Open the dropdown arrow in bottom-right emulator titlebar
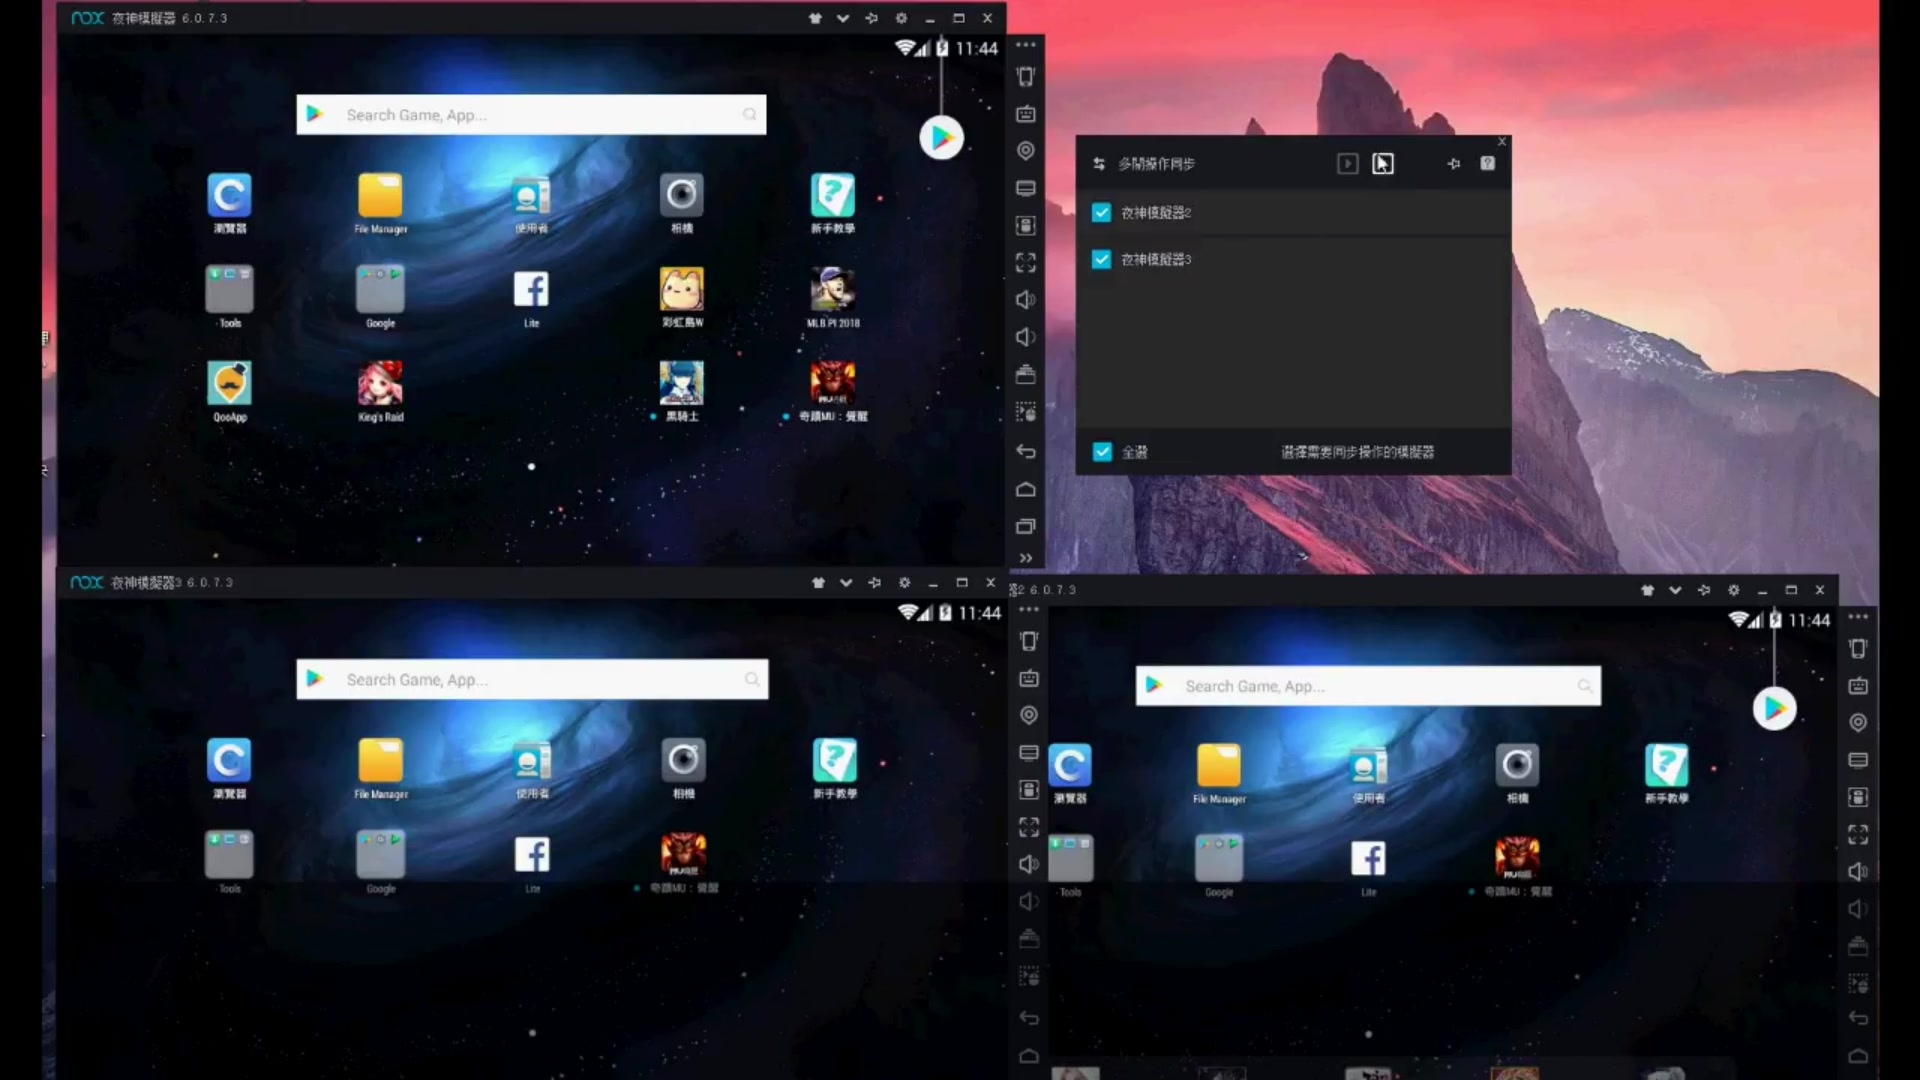The height and width of the screenshot is (1080, 1920). (1675, 590)
